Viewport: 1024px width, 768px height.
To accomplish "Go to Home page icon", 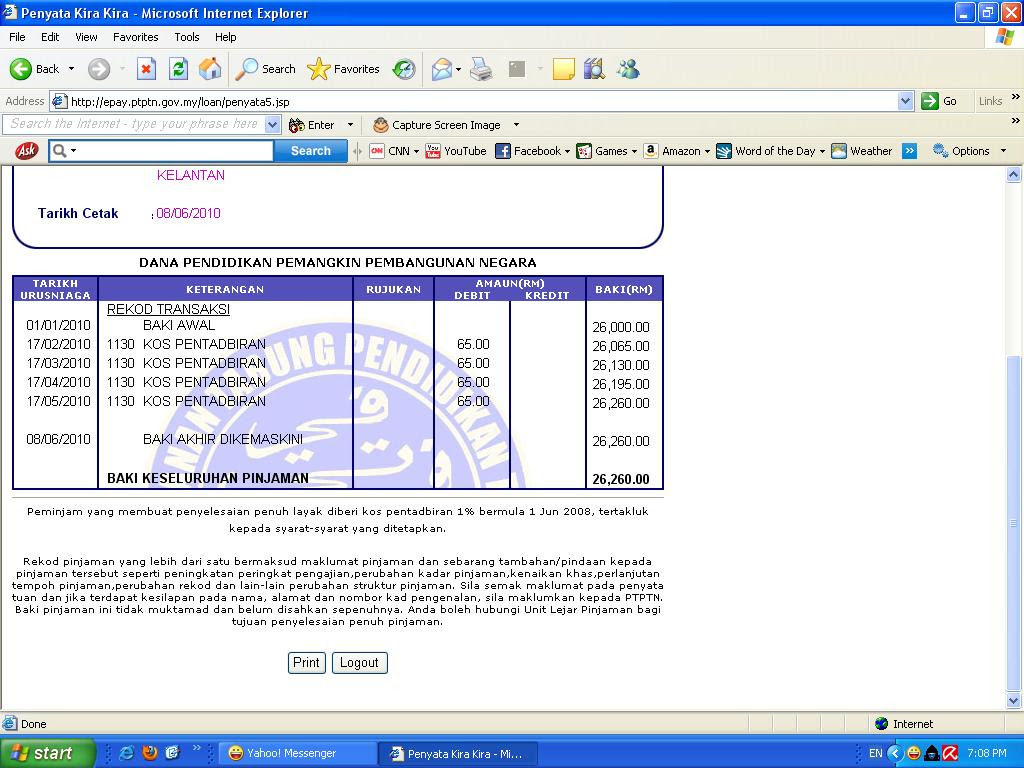I will 210,69.
